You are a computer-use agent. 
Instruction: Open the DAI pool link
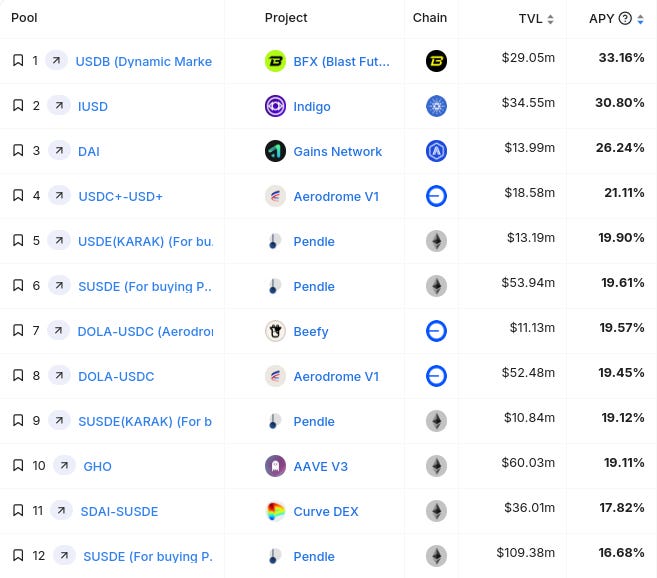point(89,151)
